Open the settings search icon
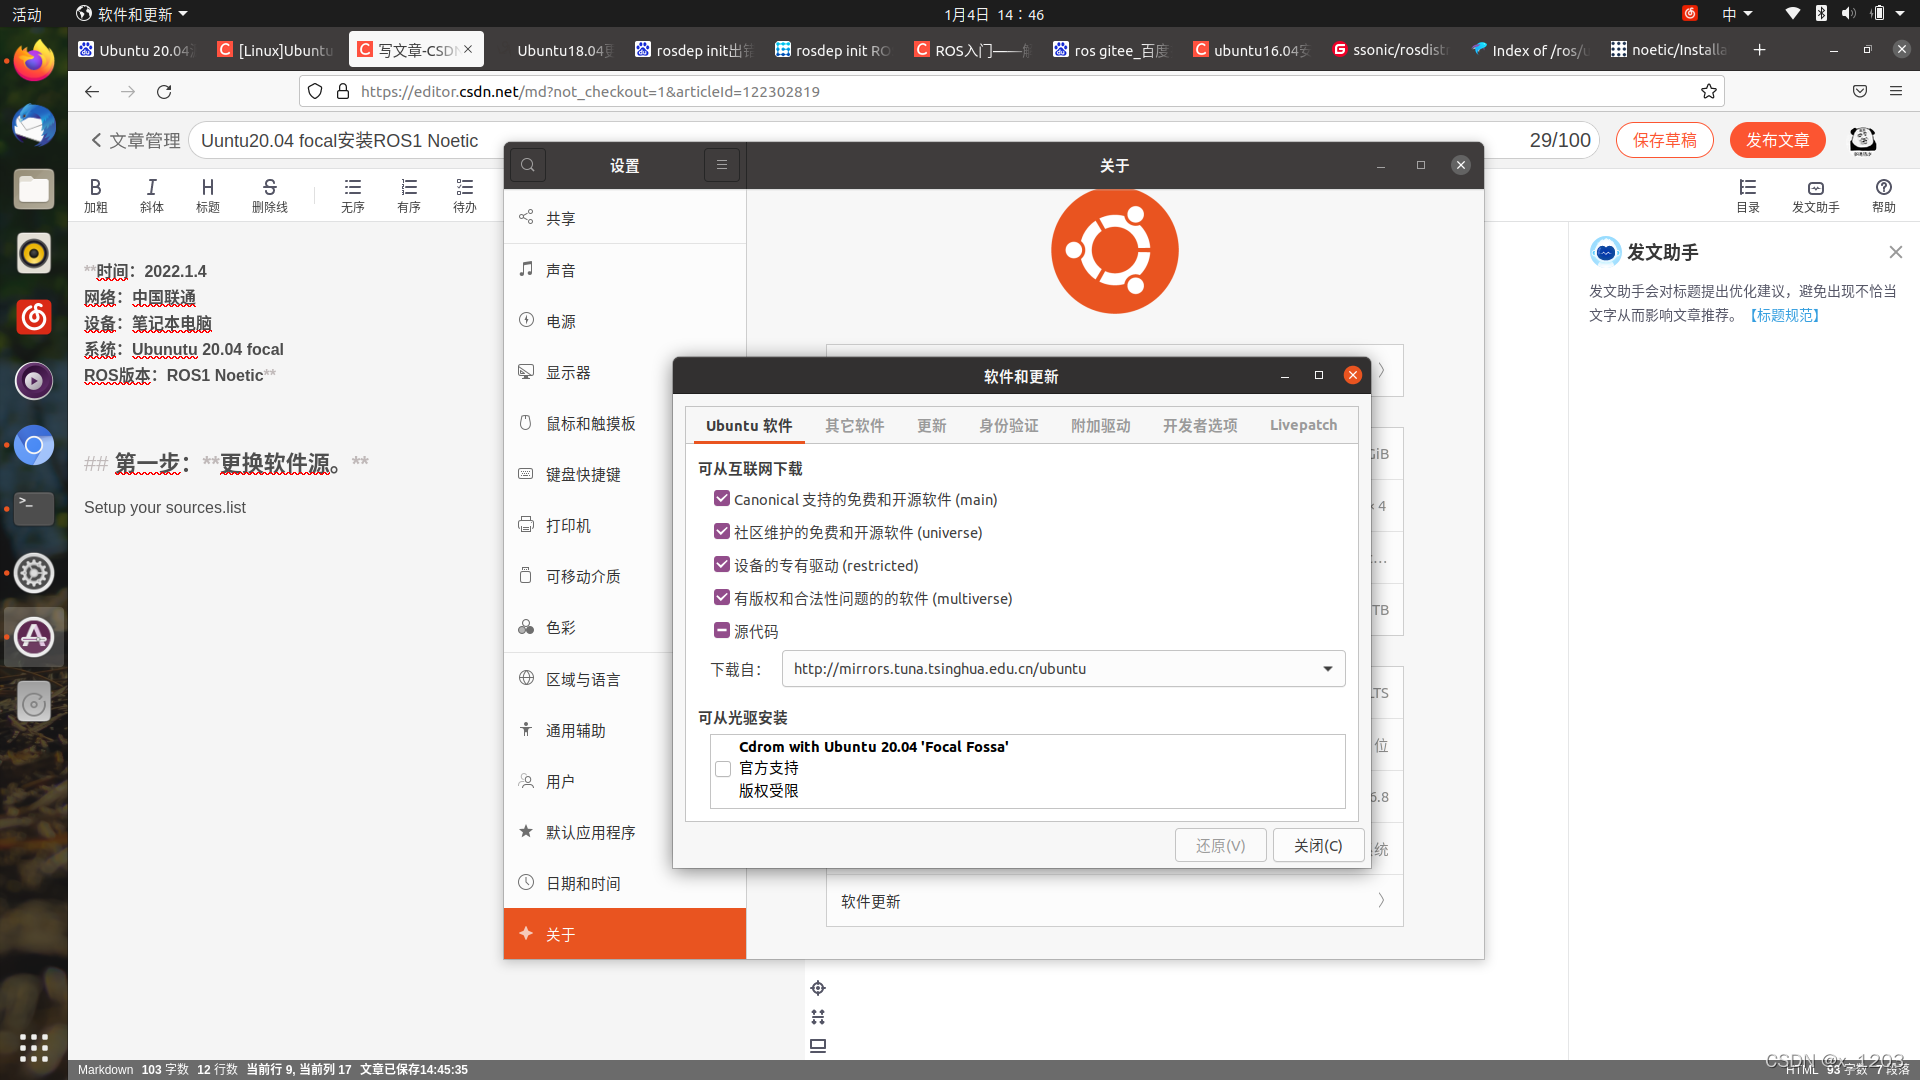 tap(528, 165)
